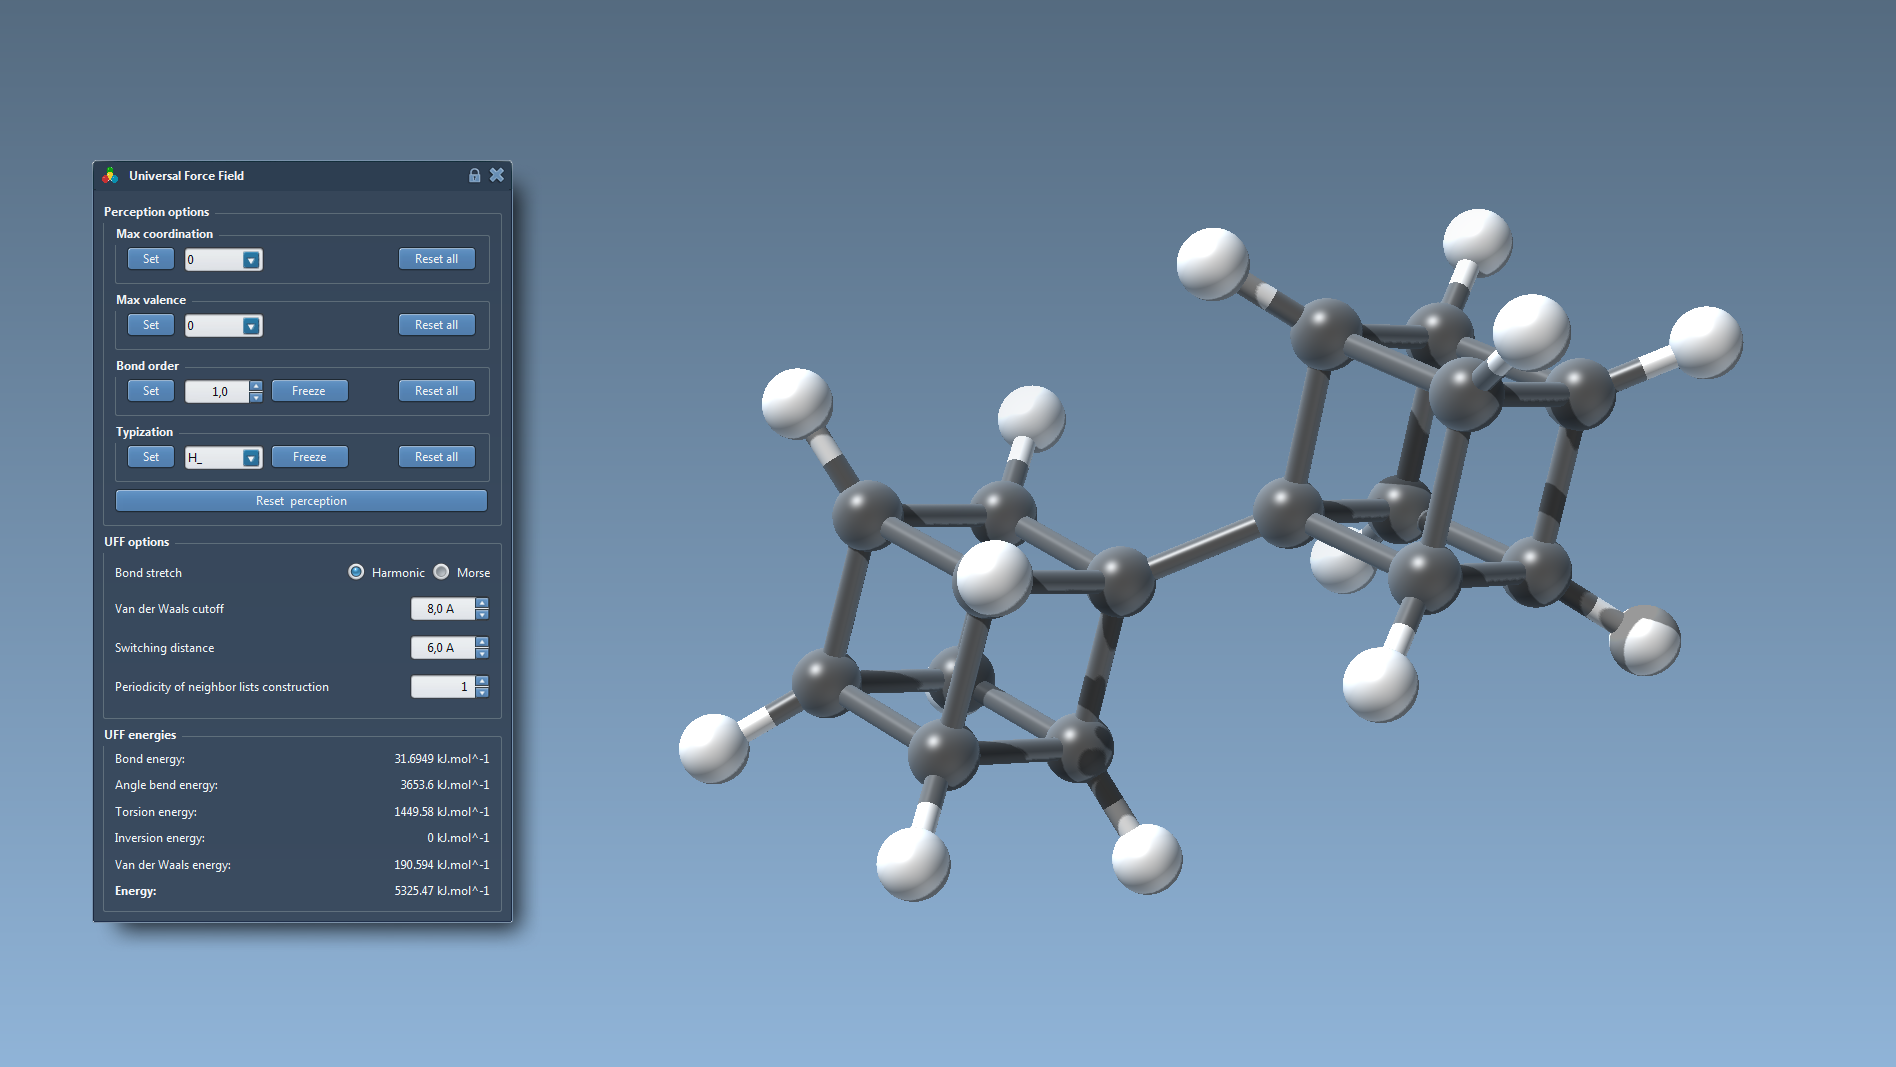Open the Max valence dropdown
The width and height of the screenshot is (1896, 1067).
click(x=251, y=326)
